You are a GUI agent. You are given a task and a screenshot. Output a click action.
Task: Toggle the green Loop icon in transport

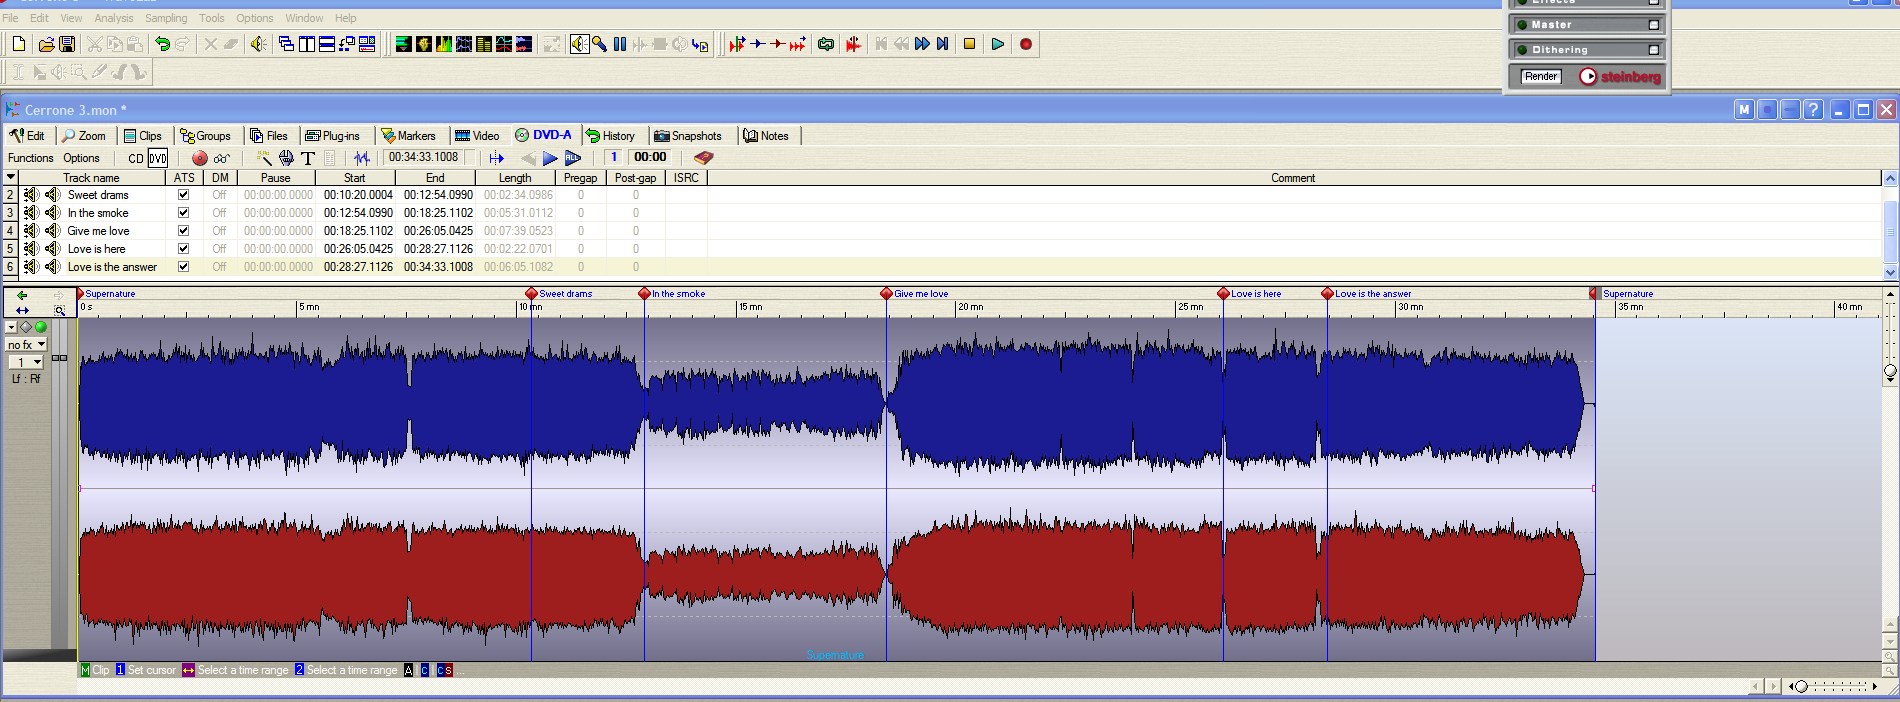pos(826,44)
